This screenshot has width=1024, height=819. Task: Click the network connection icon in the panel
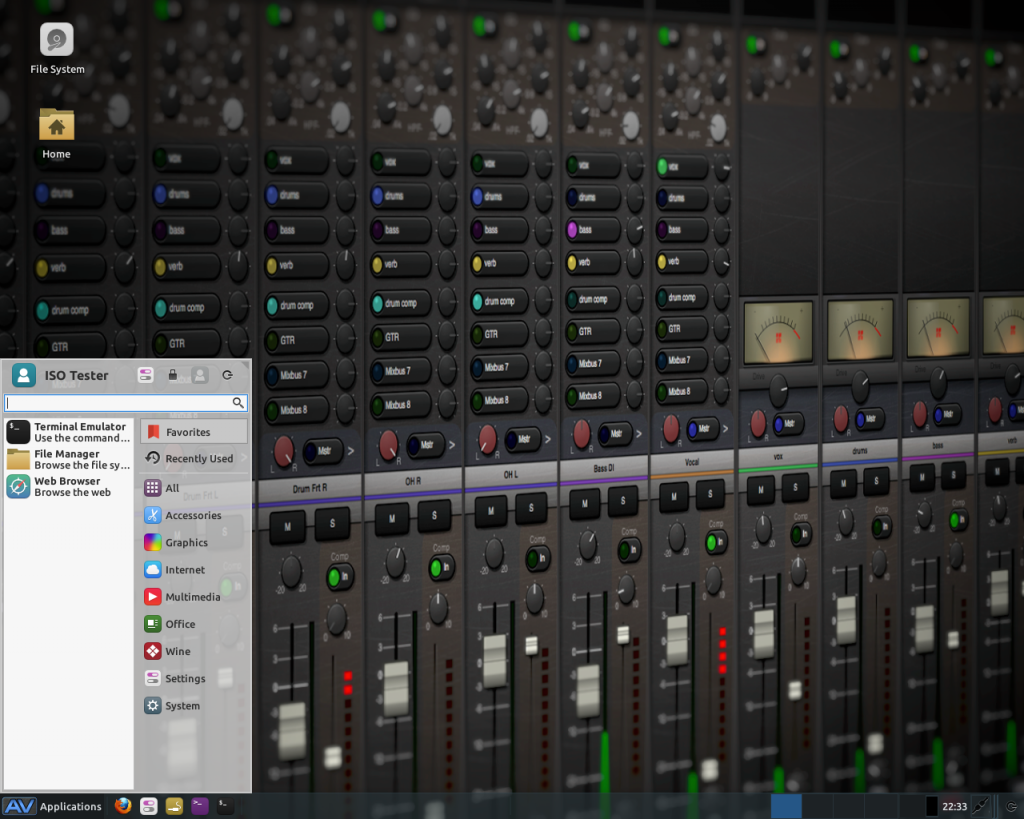980,806
